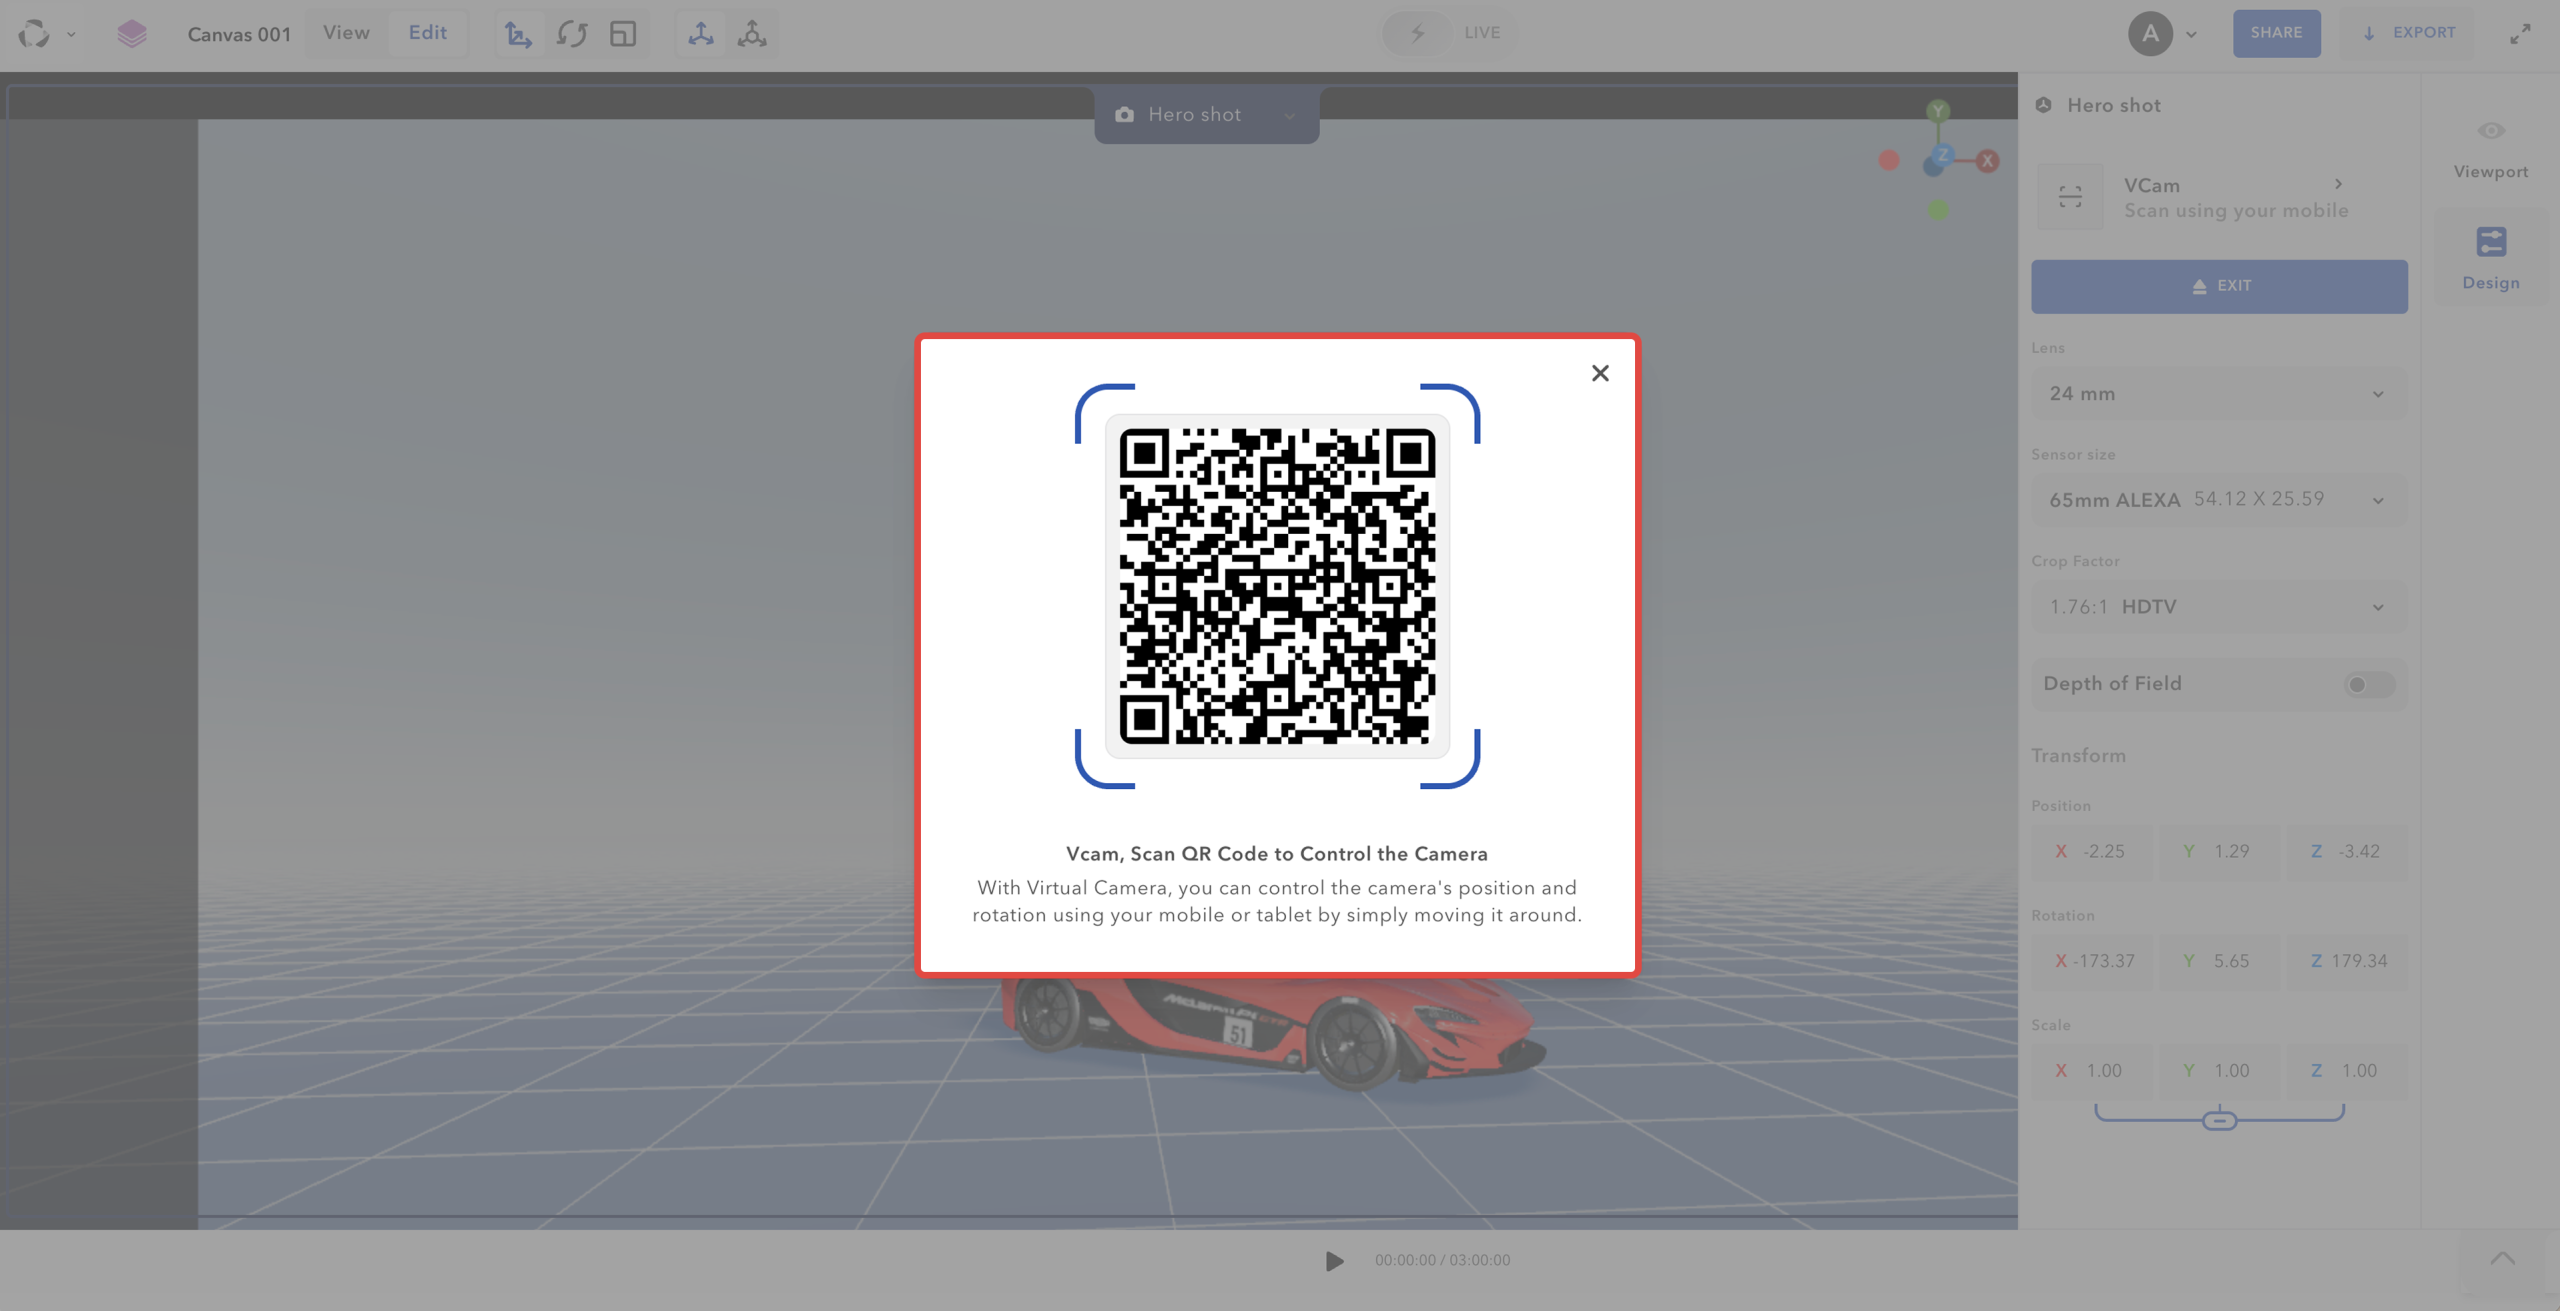Open the purple layers icon

click(132, 34)
